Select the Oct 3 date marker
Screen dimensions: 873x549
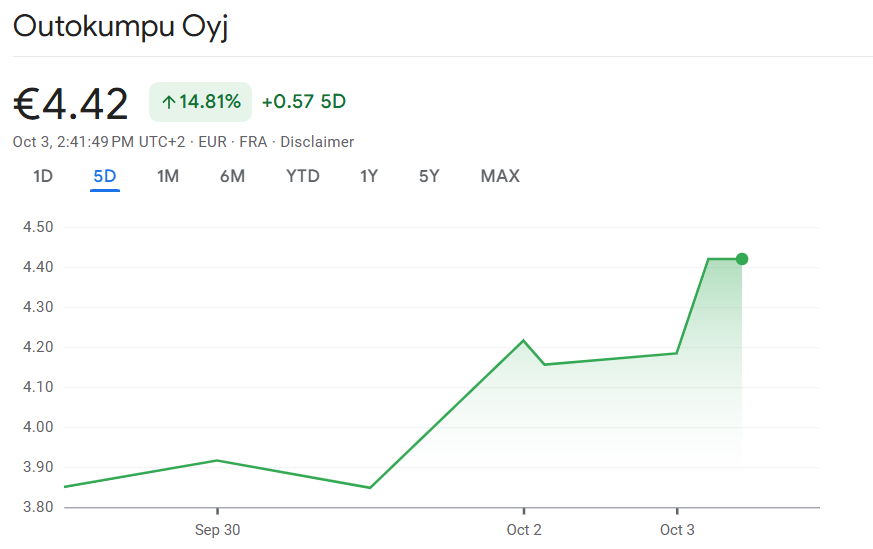677,530
